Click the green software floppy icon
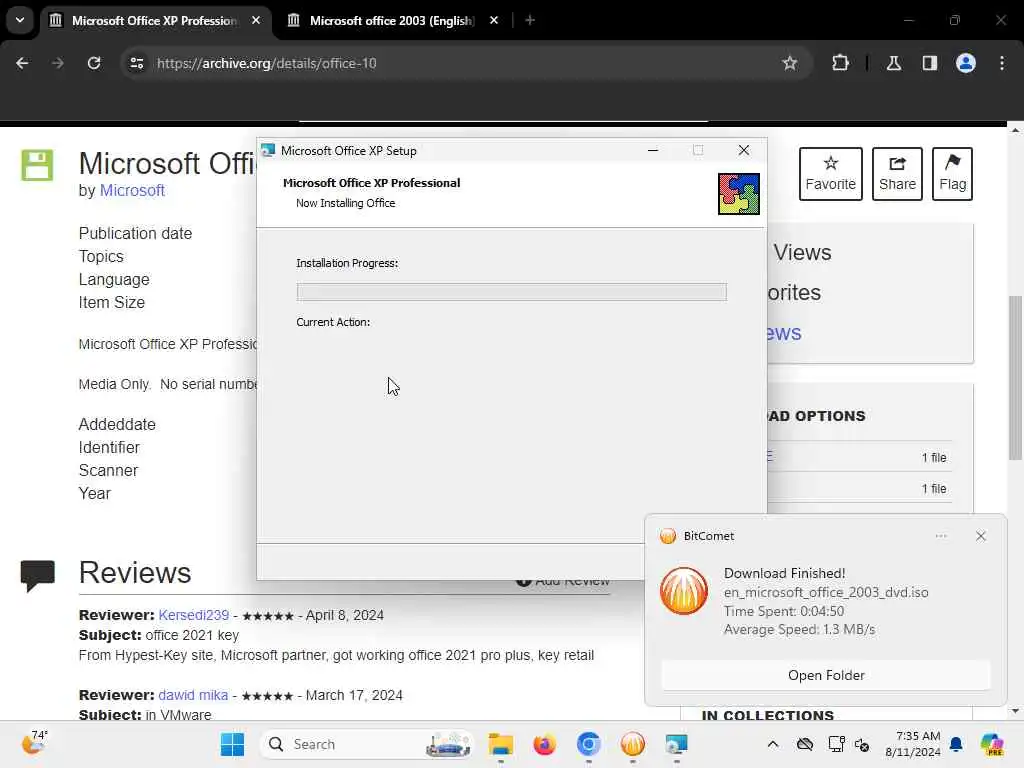Viewport: 1024px width, 768px height. click(x=37, y=165)
